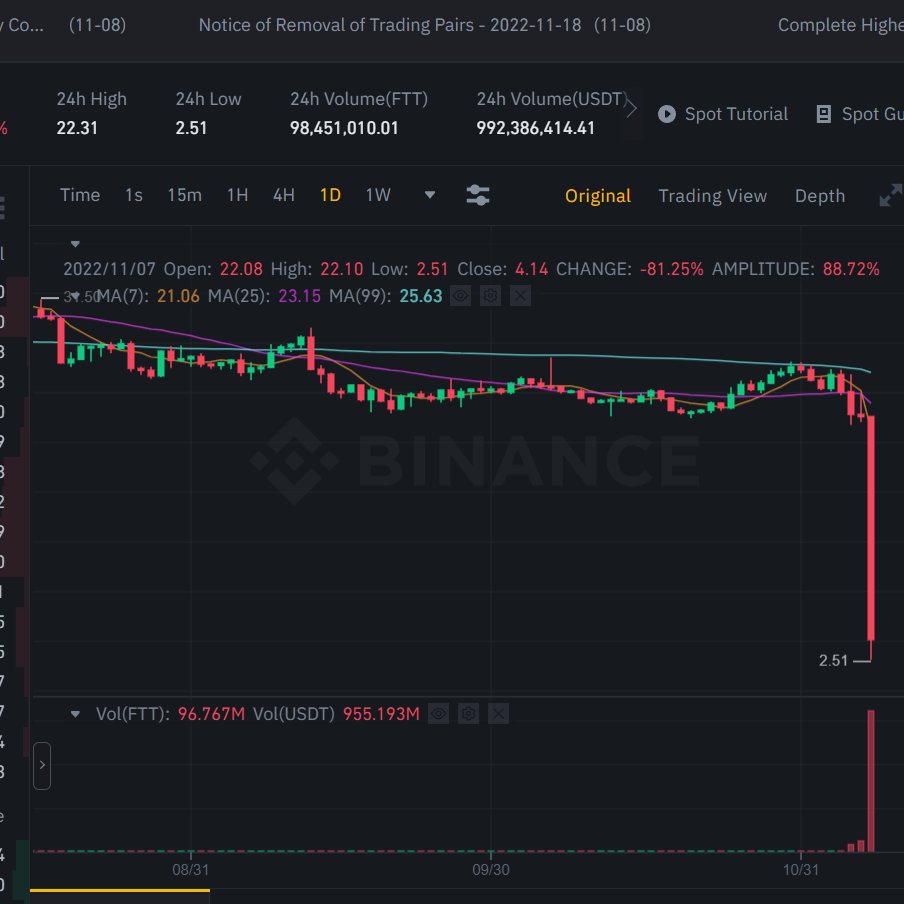Select the Time chart interval

point(80,195)
